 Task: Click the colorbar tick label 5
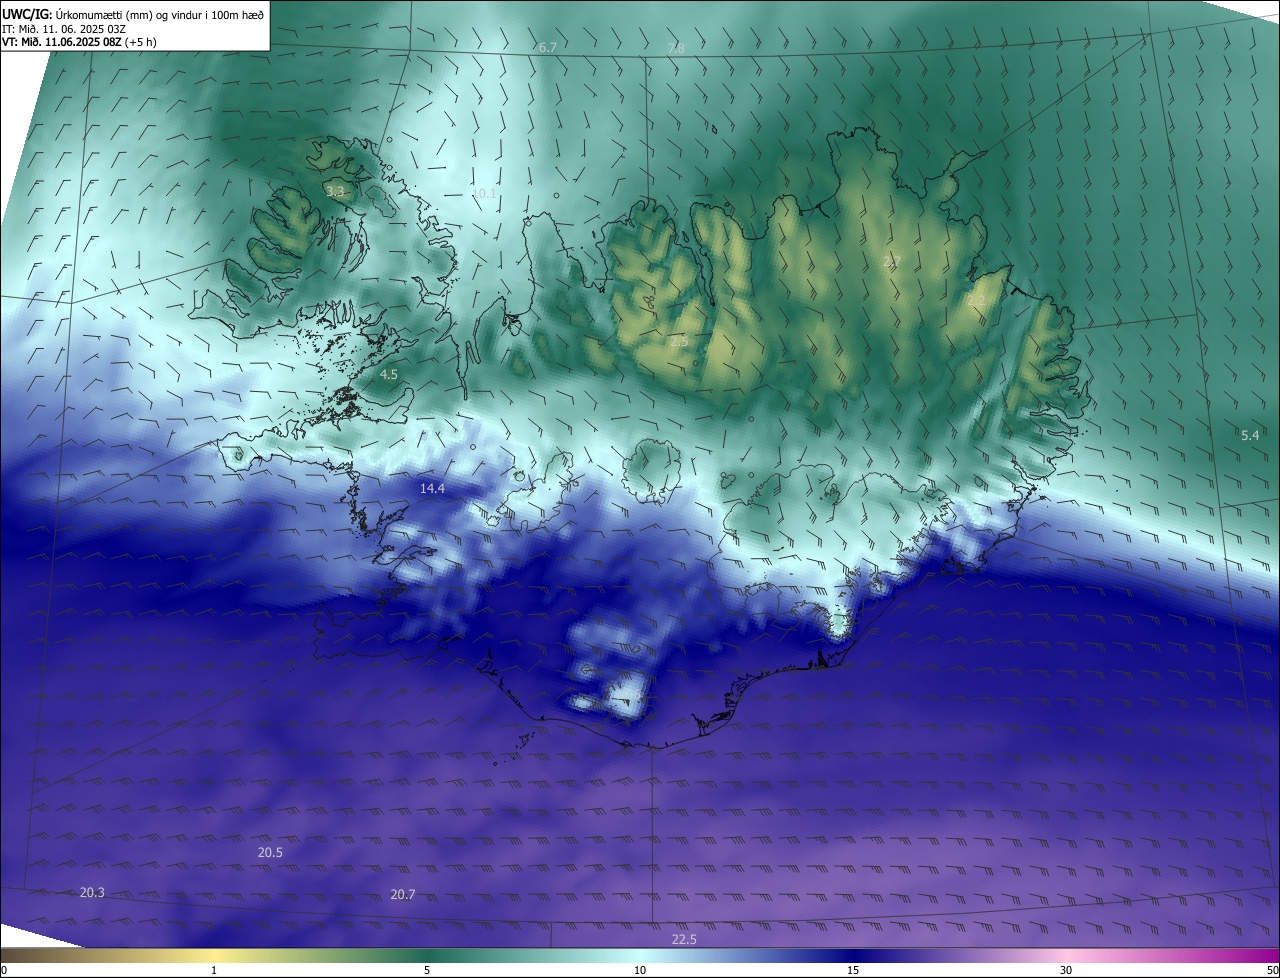(x=427, y=970)
